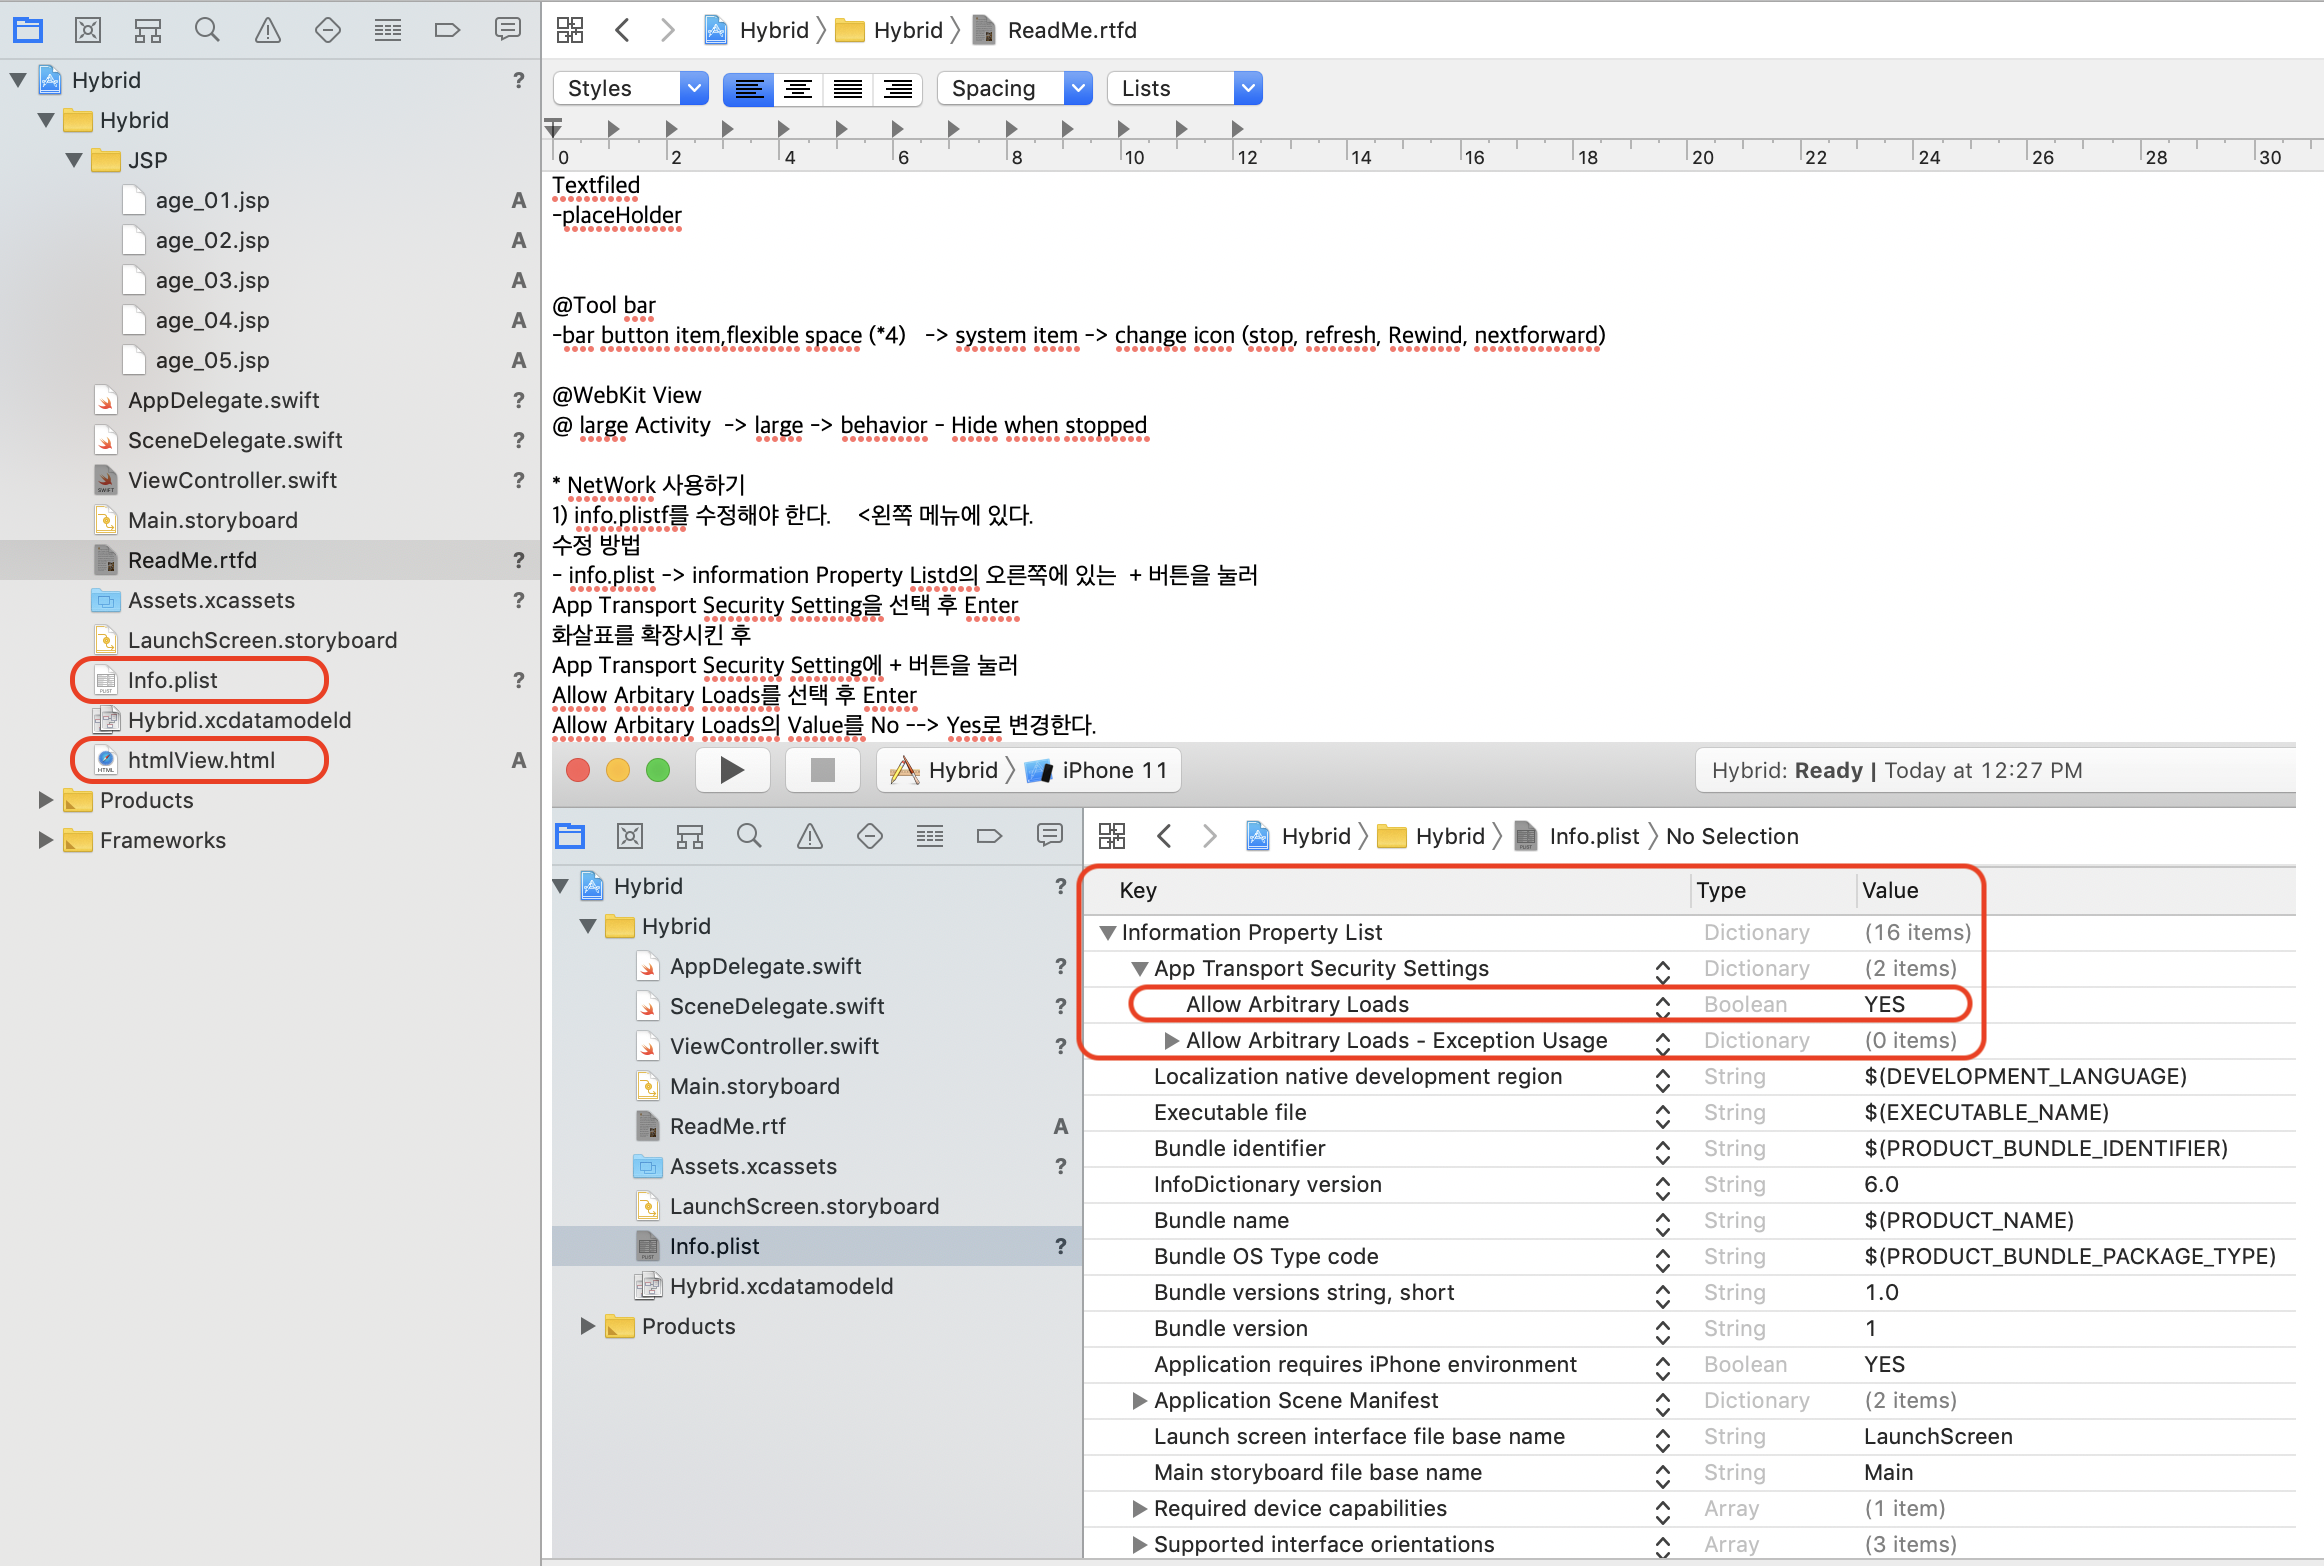Select the Hybrid folder breadcrumb item

894,30
